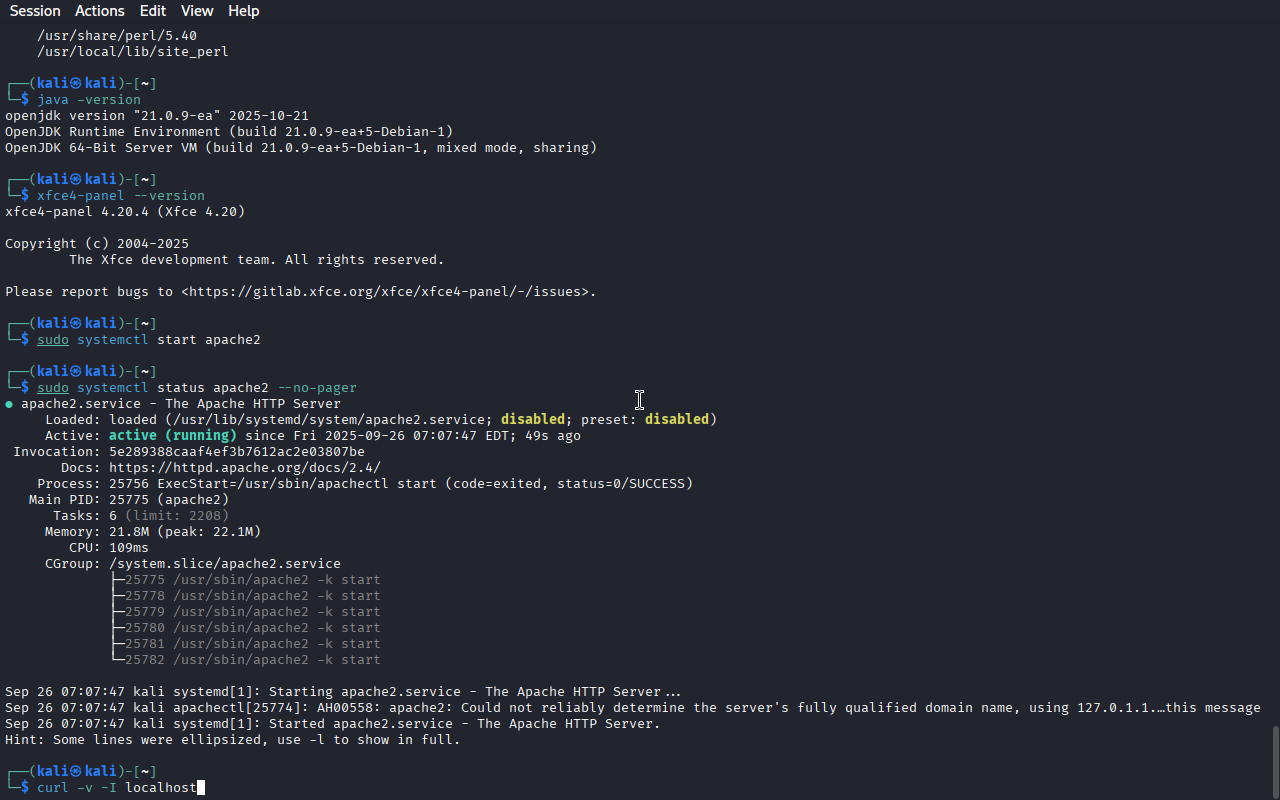Click the last process entry 25782 in CGroup tree
The width and height of the screenshot is (1280, 800).
(145, 660)
